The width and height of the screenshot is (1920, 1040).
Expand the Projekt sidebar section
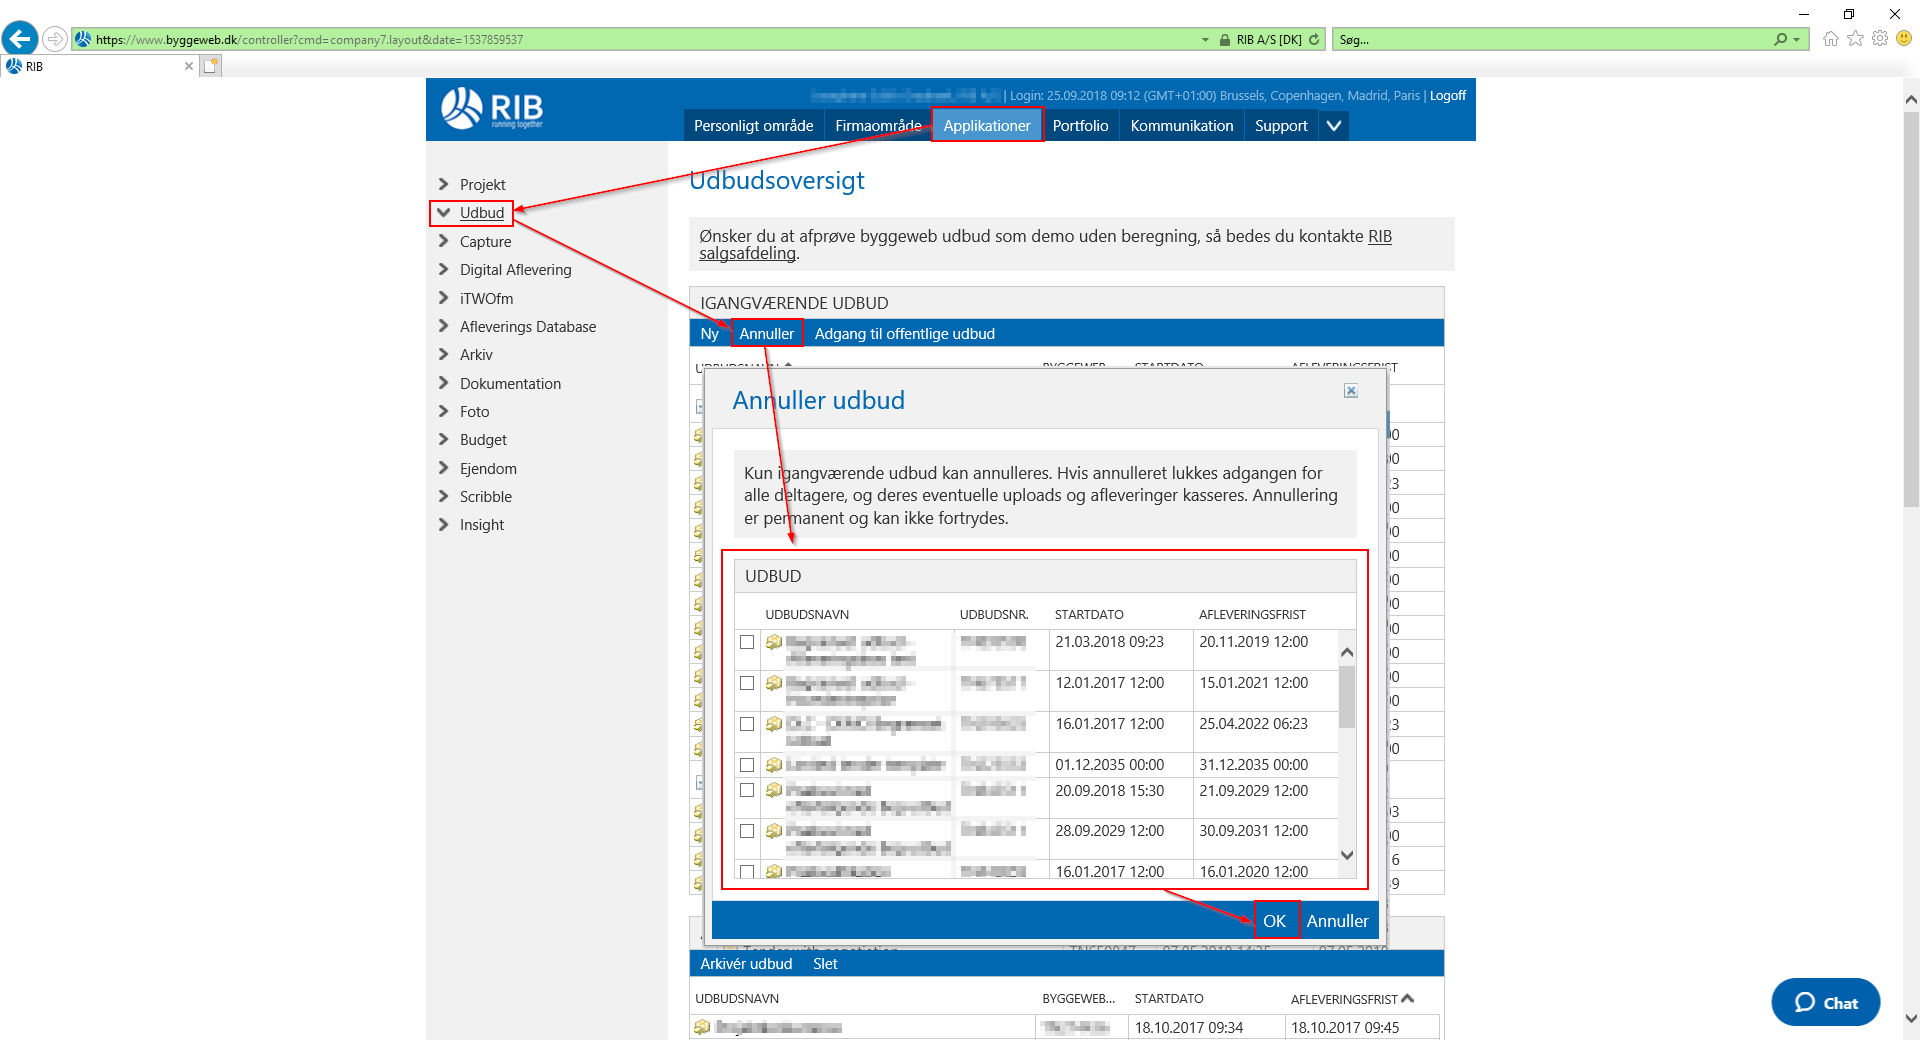(444, 184)
